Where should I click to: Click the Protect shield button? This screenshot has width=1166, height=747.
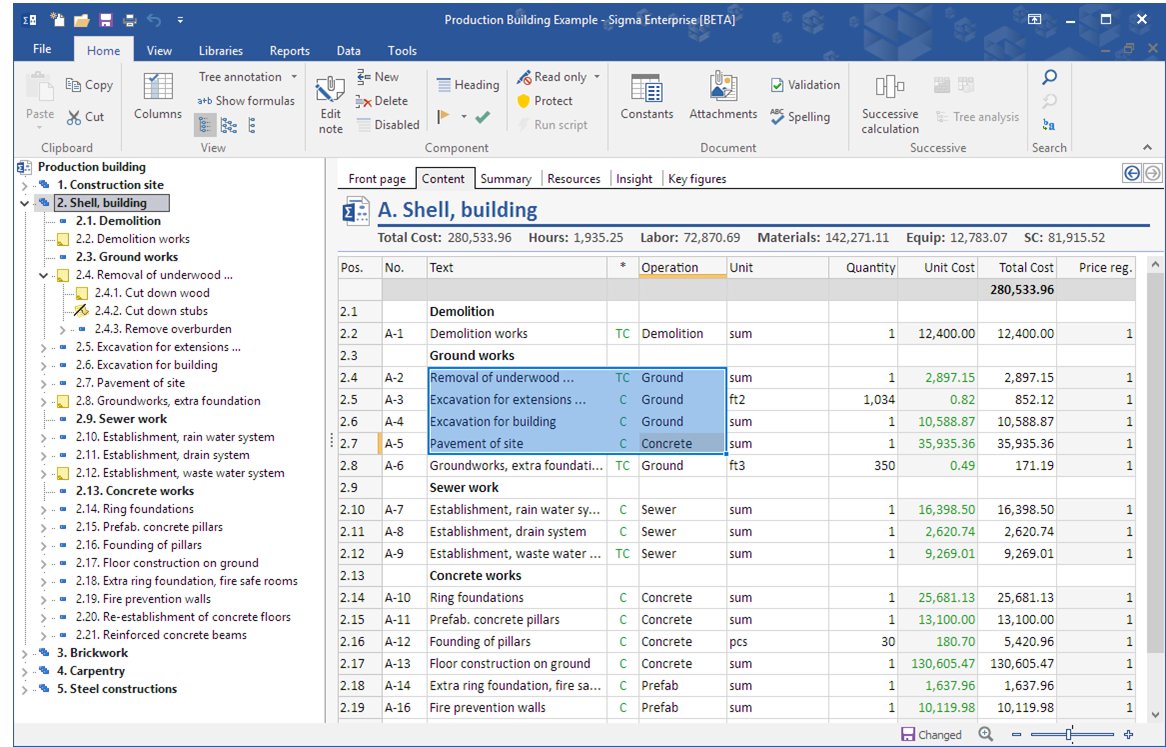point(545,101)
